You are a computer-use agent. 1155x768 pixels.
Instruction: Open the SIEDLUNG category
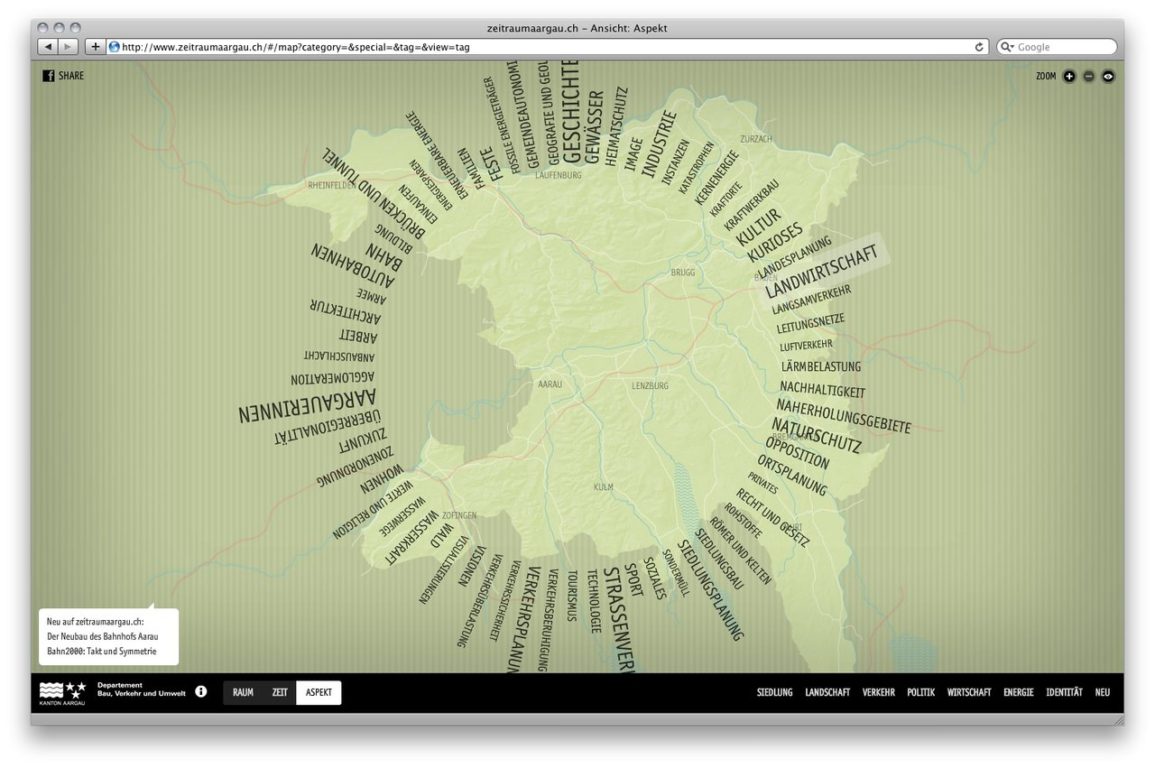tap(775, 692)
